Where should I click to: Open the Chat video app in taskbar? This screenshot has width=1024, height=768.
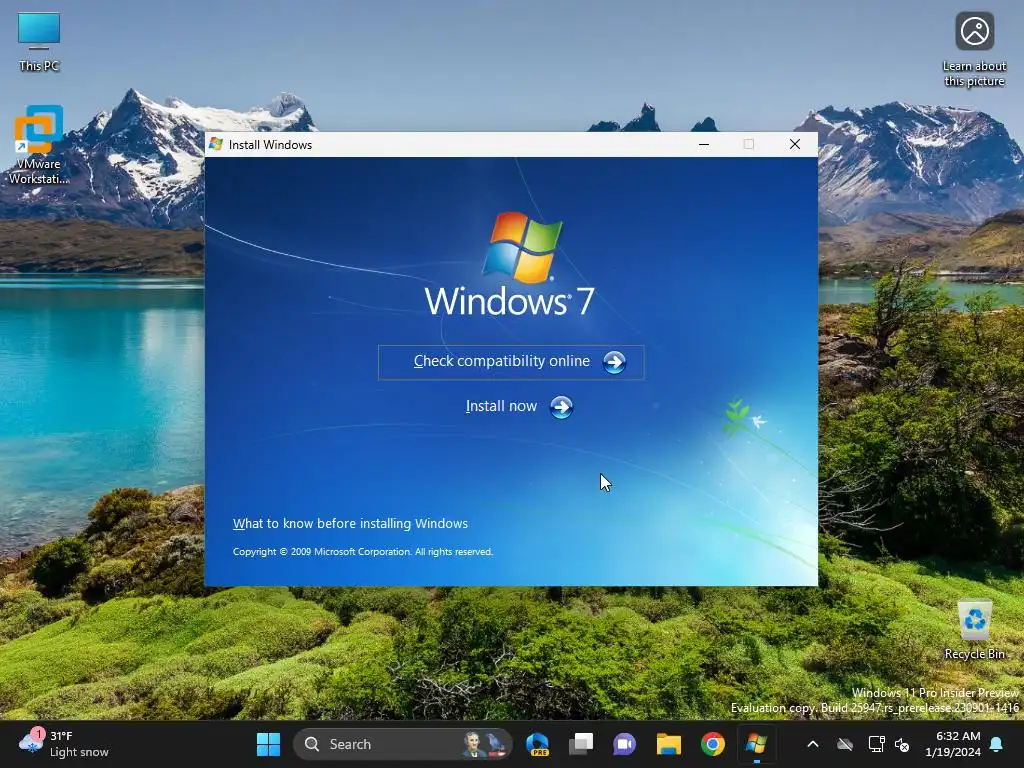624,744
